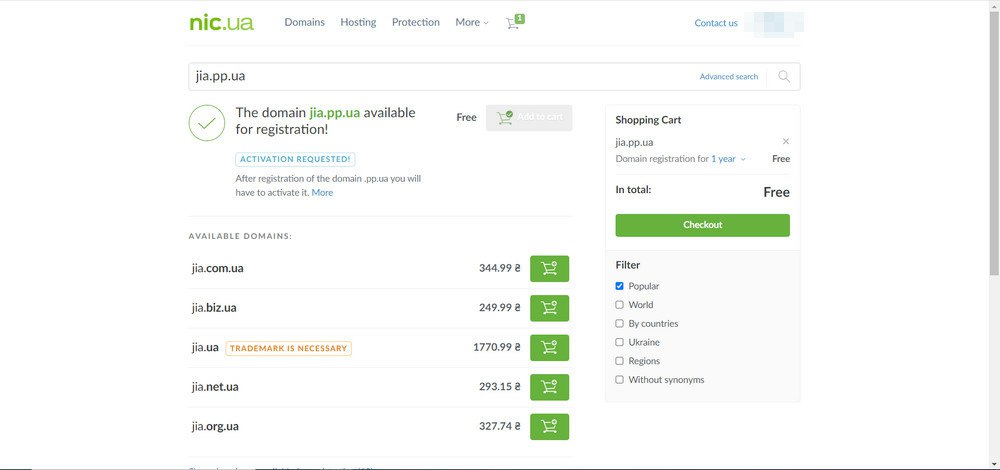Image resolution: width=1000 pixels, height=470 pixels.
Task: Click the Trademark is necessary badge
Action: point(288,348)
